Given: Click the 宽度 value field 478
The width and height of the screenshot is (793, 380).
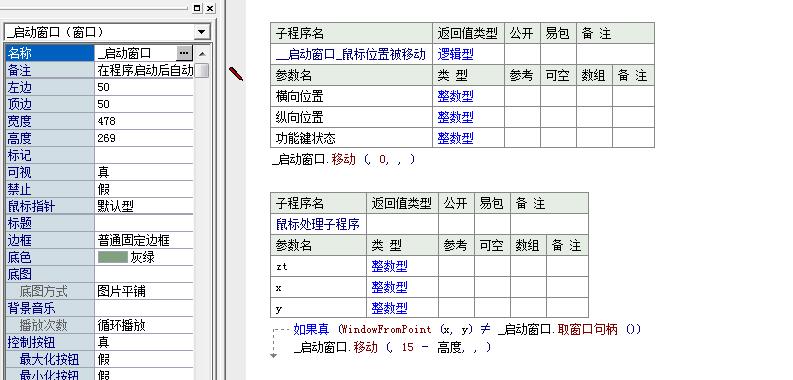Looking at the screenshot, I should (144, 121).
